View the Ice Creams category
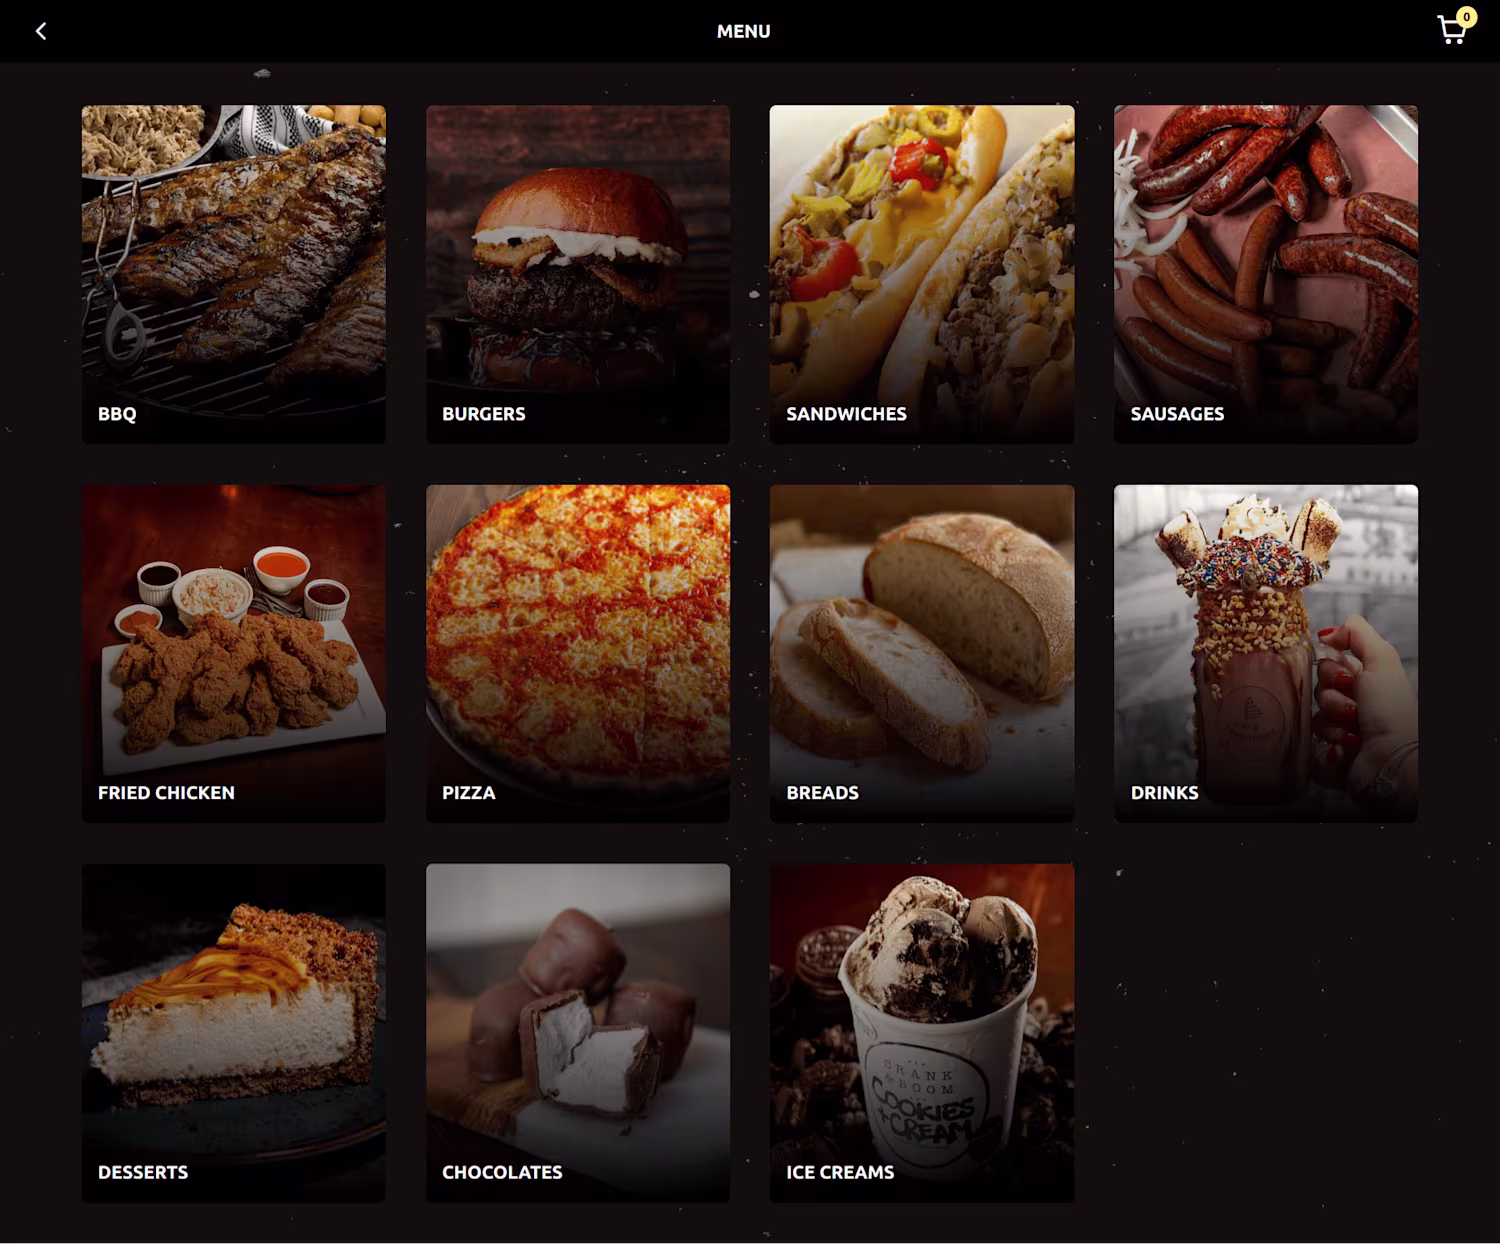This screenshot has height=1244, width=1500. click(922, 1033)
